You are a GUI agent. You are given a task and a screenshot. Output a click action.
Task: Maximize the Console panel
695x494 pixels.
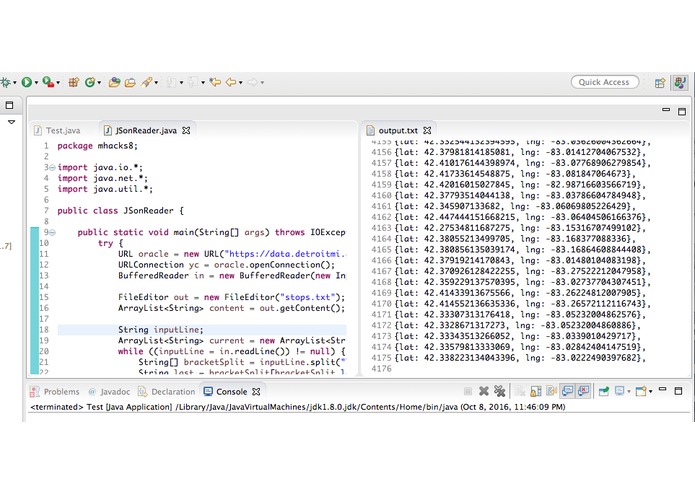point(679,391)
